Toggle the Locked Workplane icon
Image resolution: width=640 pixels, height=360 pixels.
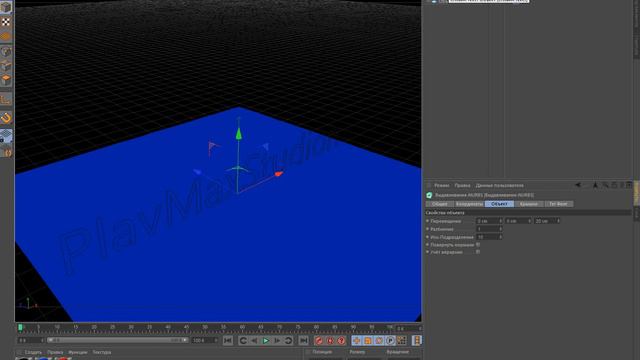6,136
